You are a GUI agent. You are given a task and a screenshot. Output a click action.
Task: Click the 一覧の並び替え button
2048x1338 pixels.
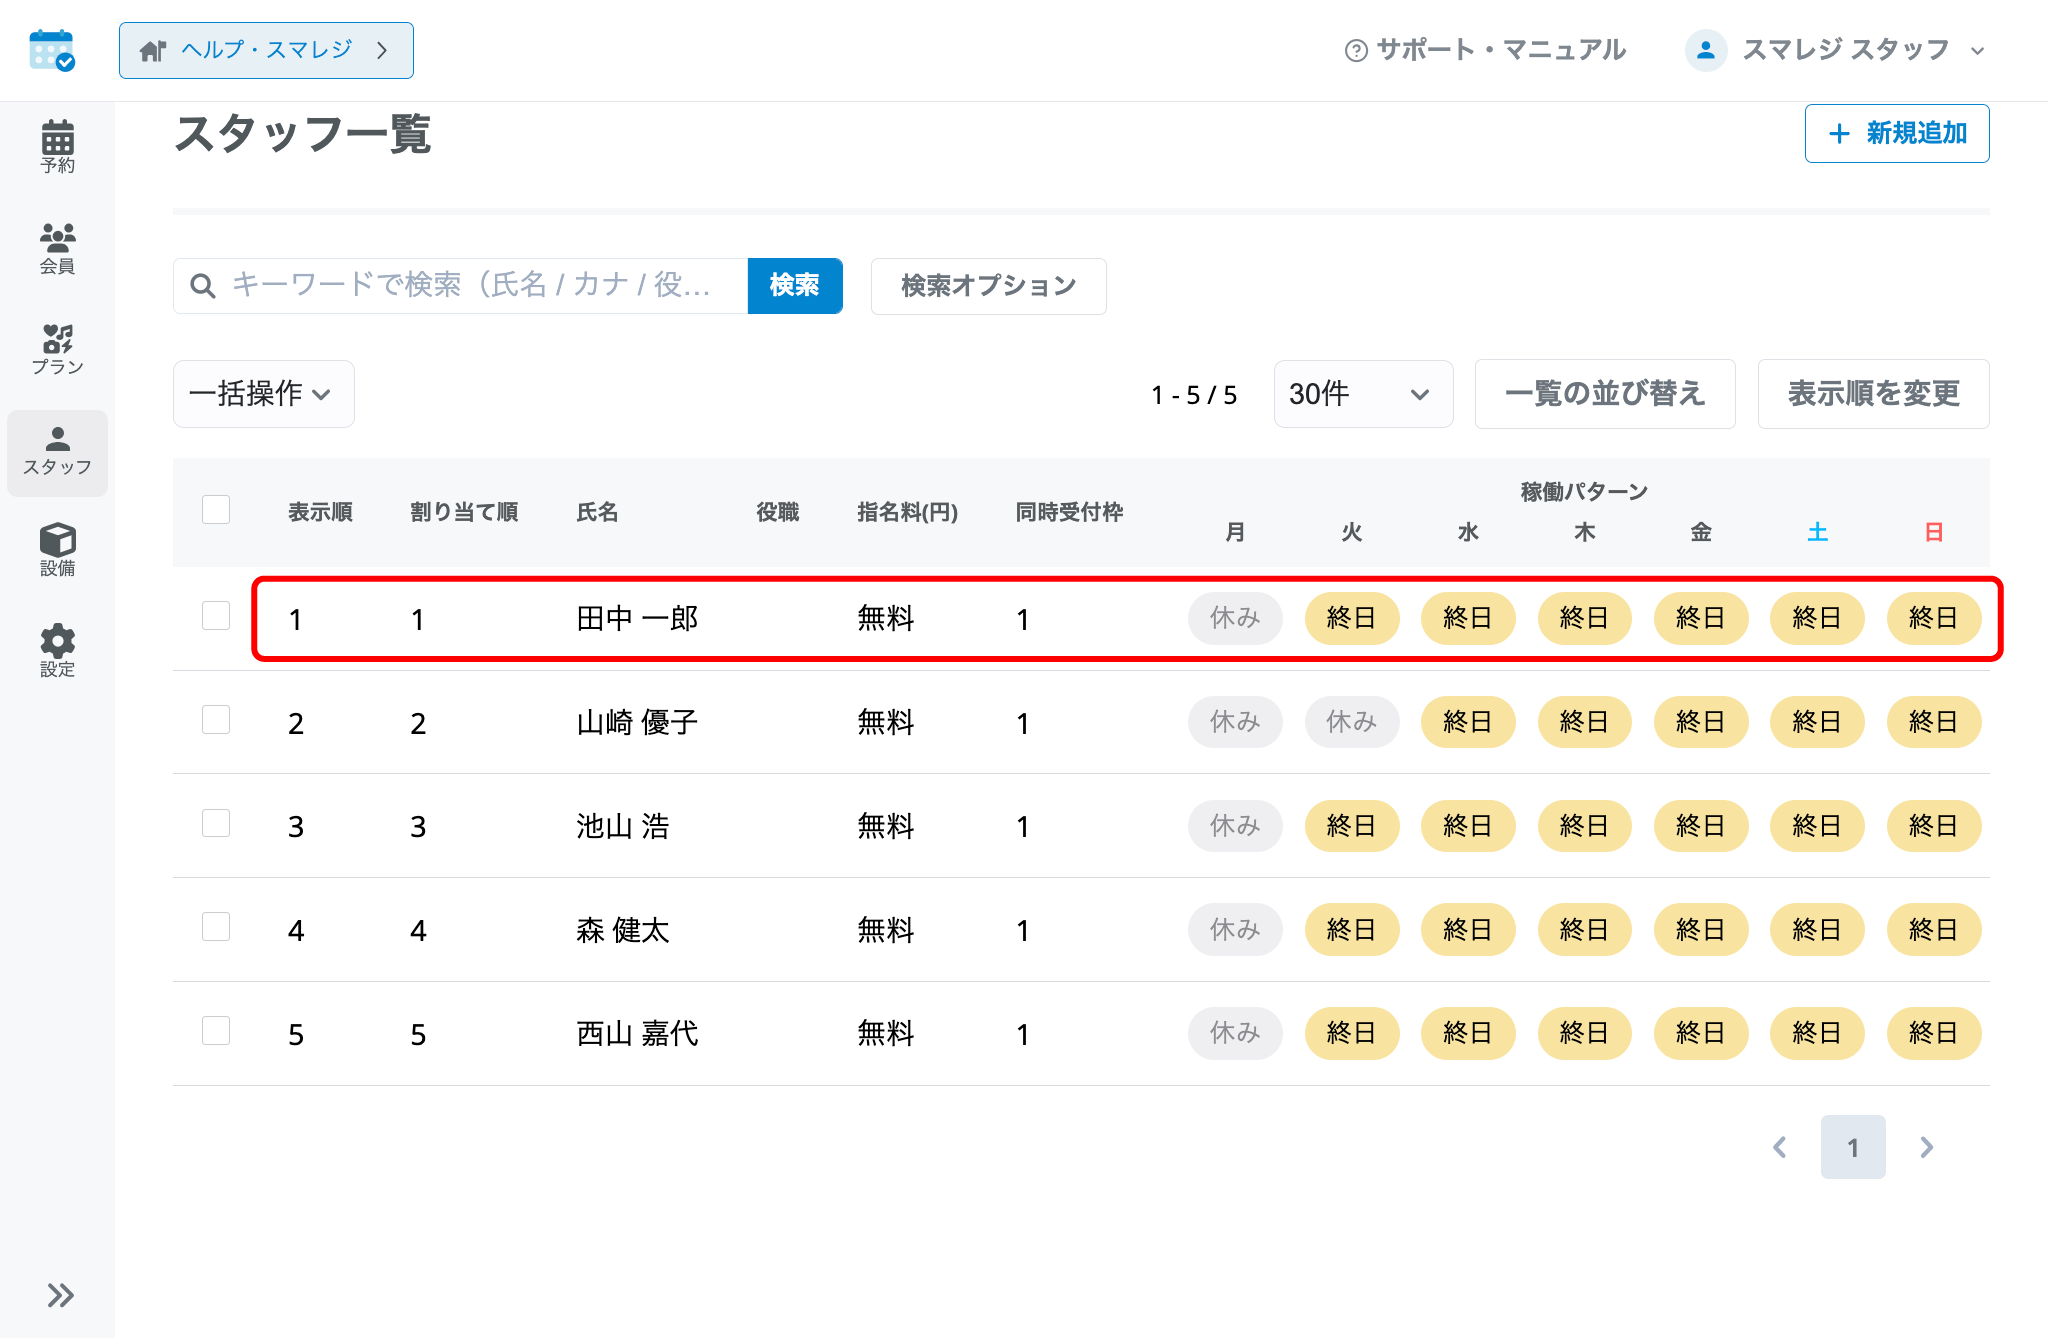1605,394
